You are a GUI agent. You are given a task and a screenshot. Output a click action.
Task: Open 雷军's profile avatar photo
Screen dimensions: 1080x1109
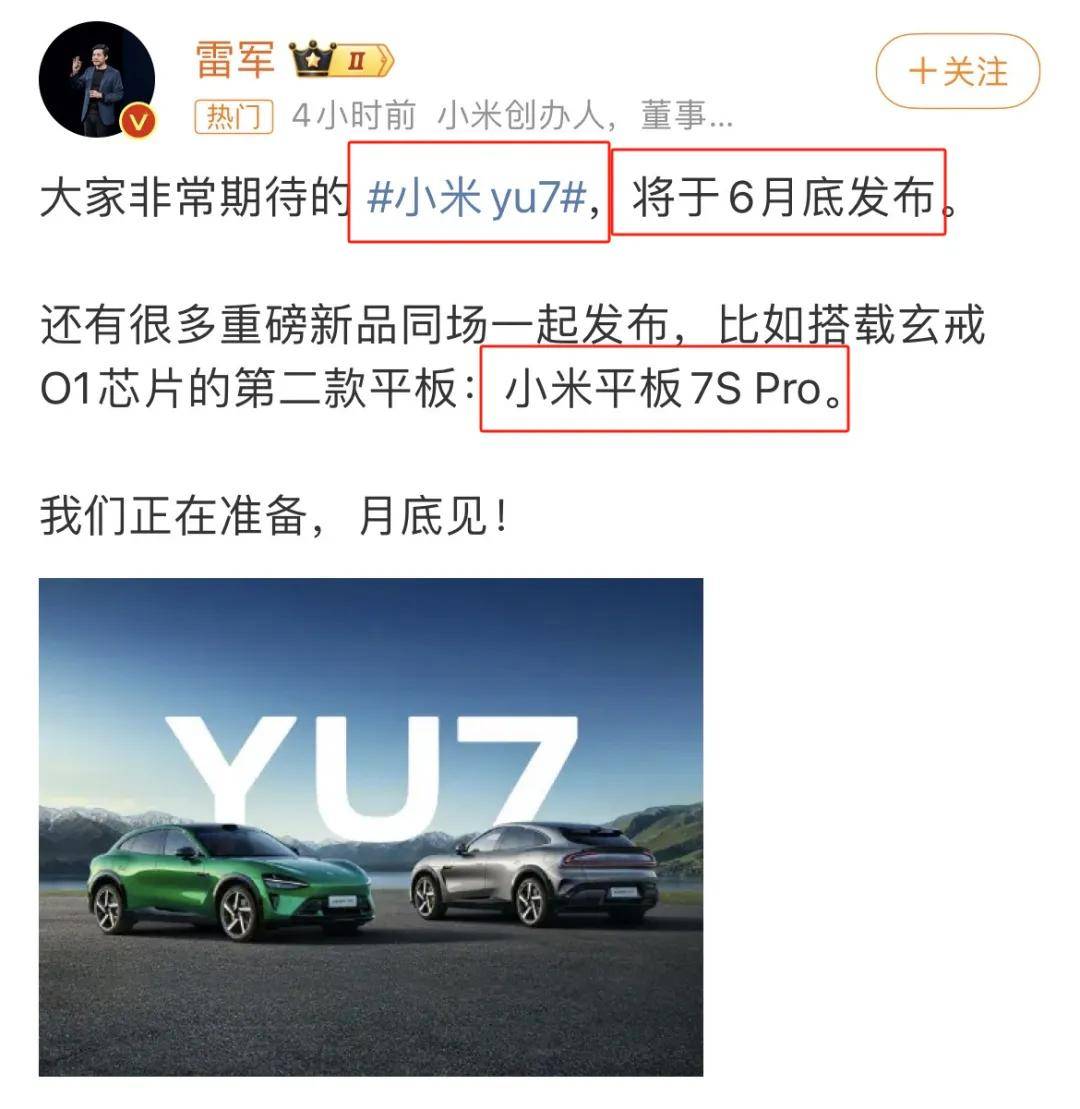tap(97, 80)
